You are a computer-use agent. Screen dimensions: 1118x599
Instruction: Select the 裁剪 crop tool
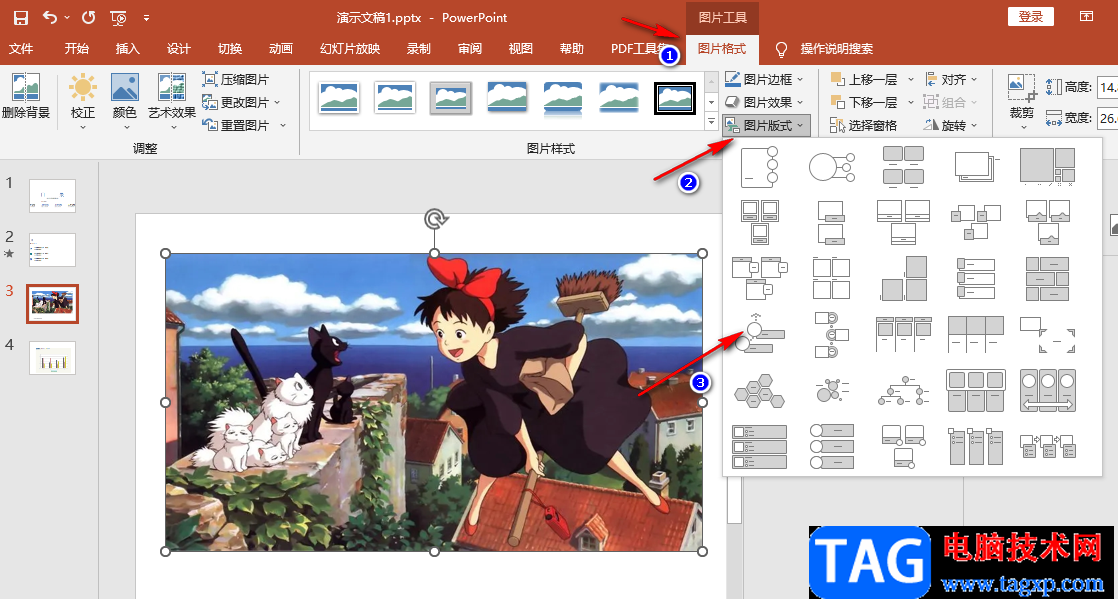pyautogui.click(x=1022, y=101)
